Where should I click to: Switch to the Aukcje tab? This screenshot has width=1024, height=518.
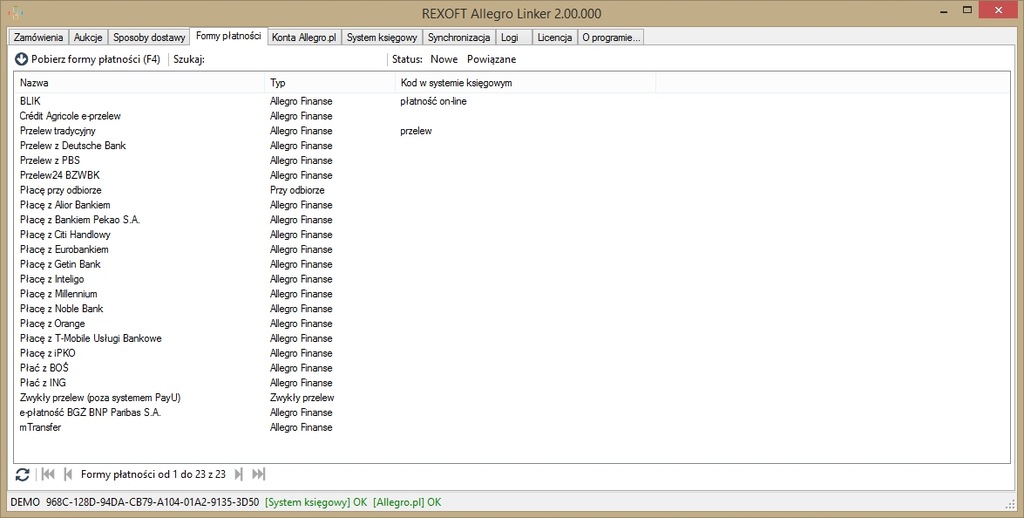click(88, 37)
